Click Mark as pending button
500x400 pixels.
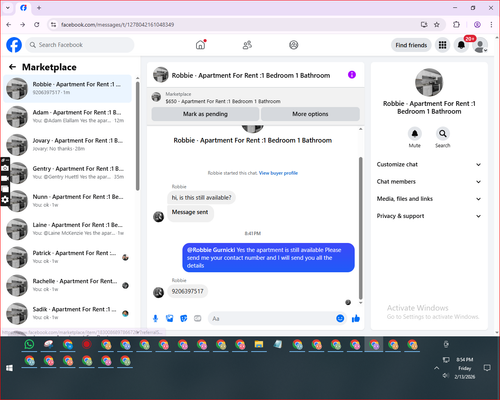(x=205, y=114)
